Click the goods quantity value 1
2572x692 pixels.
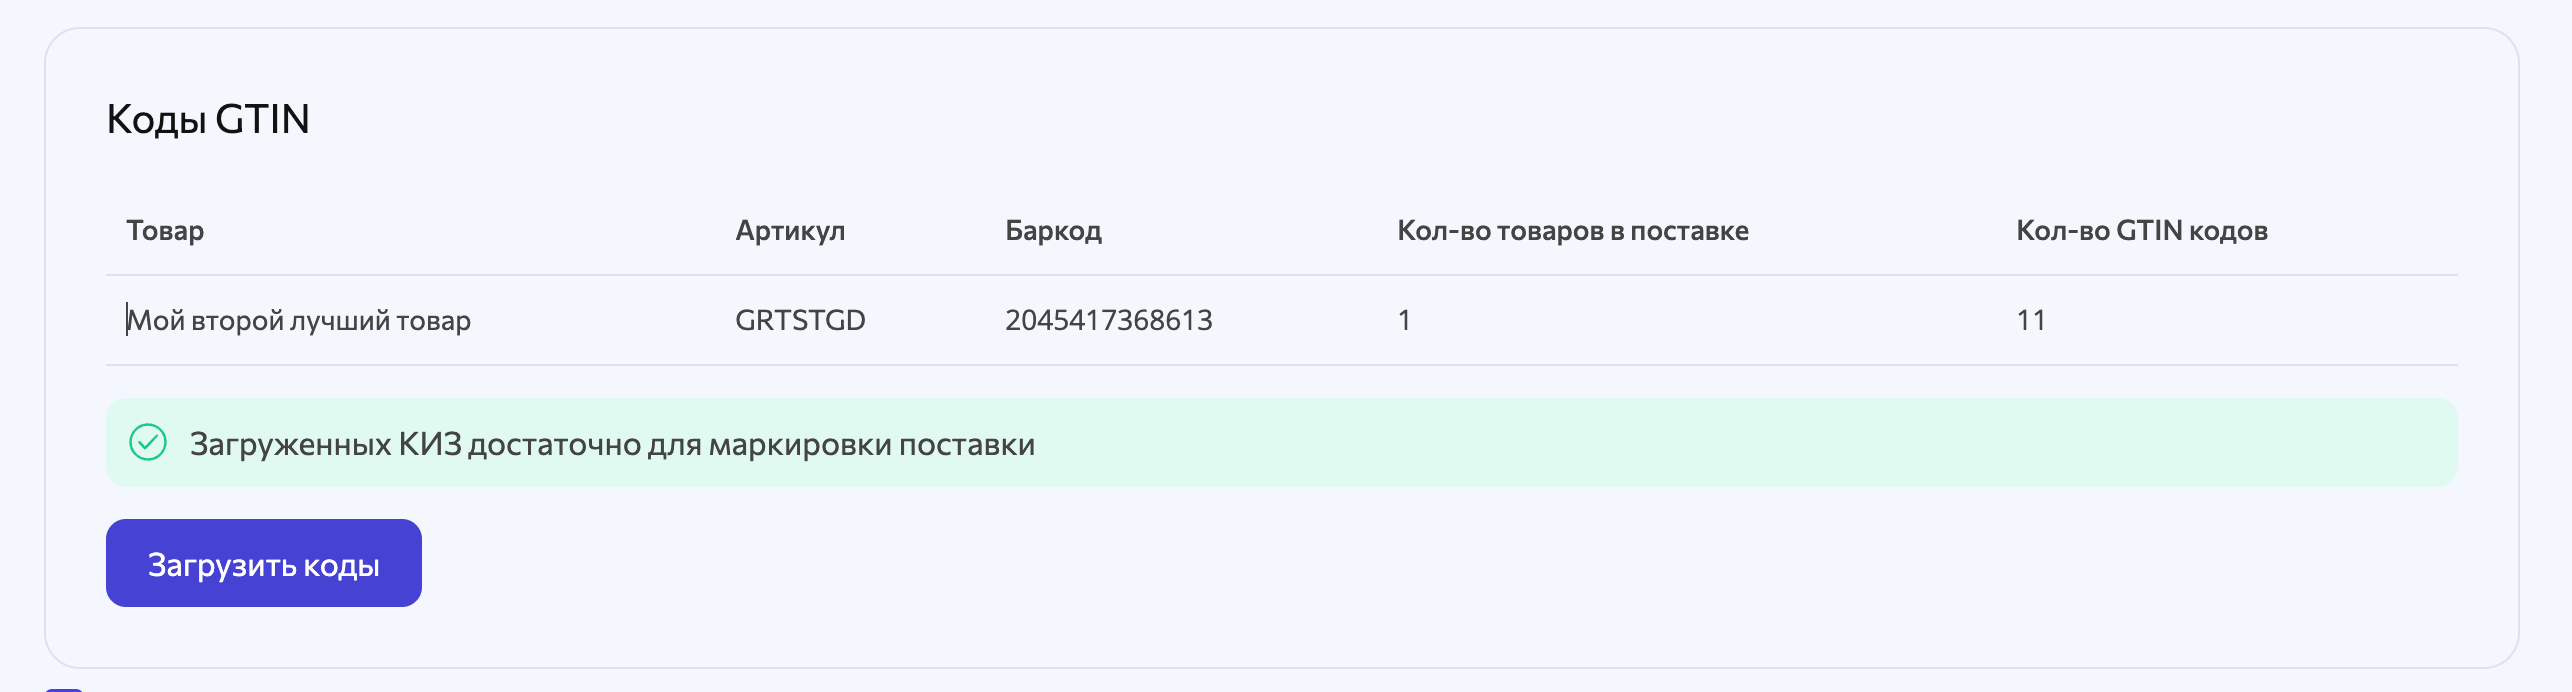[1404, 320]
